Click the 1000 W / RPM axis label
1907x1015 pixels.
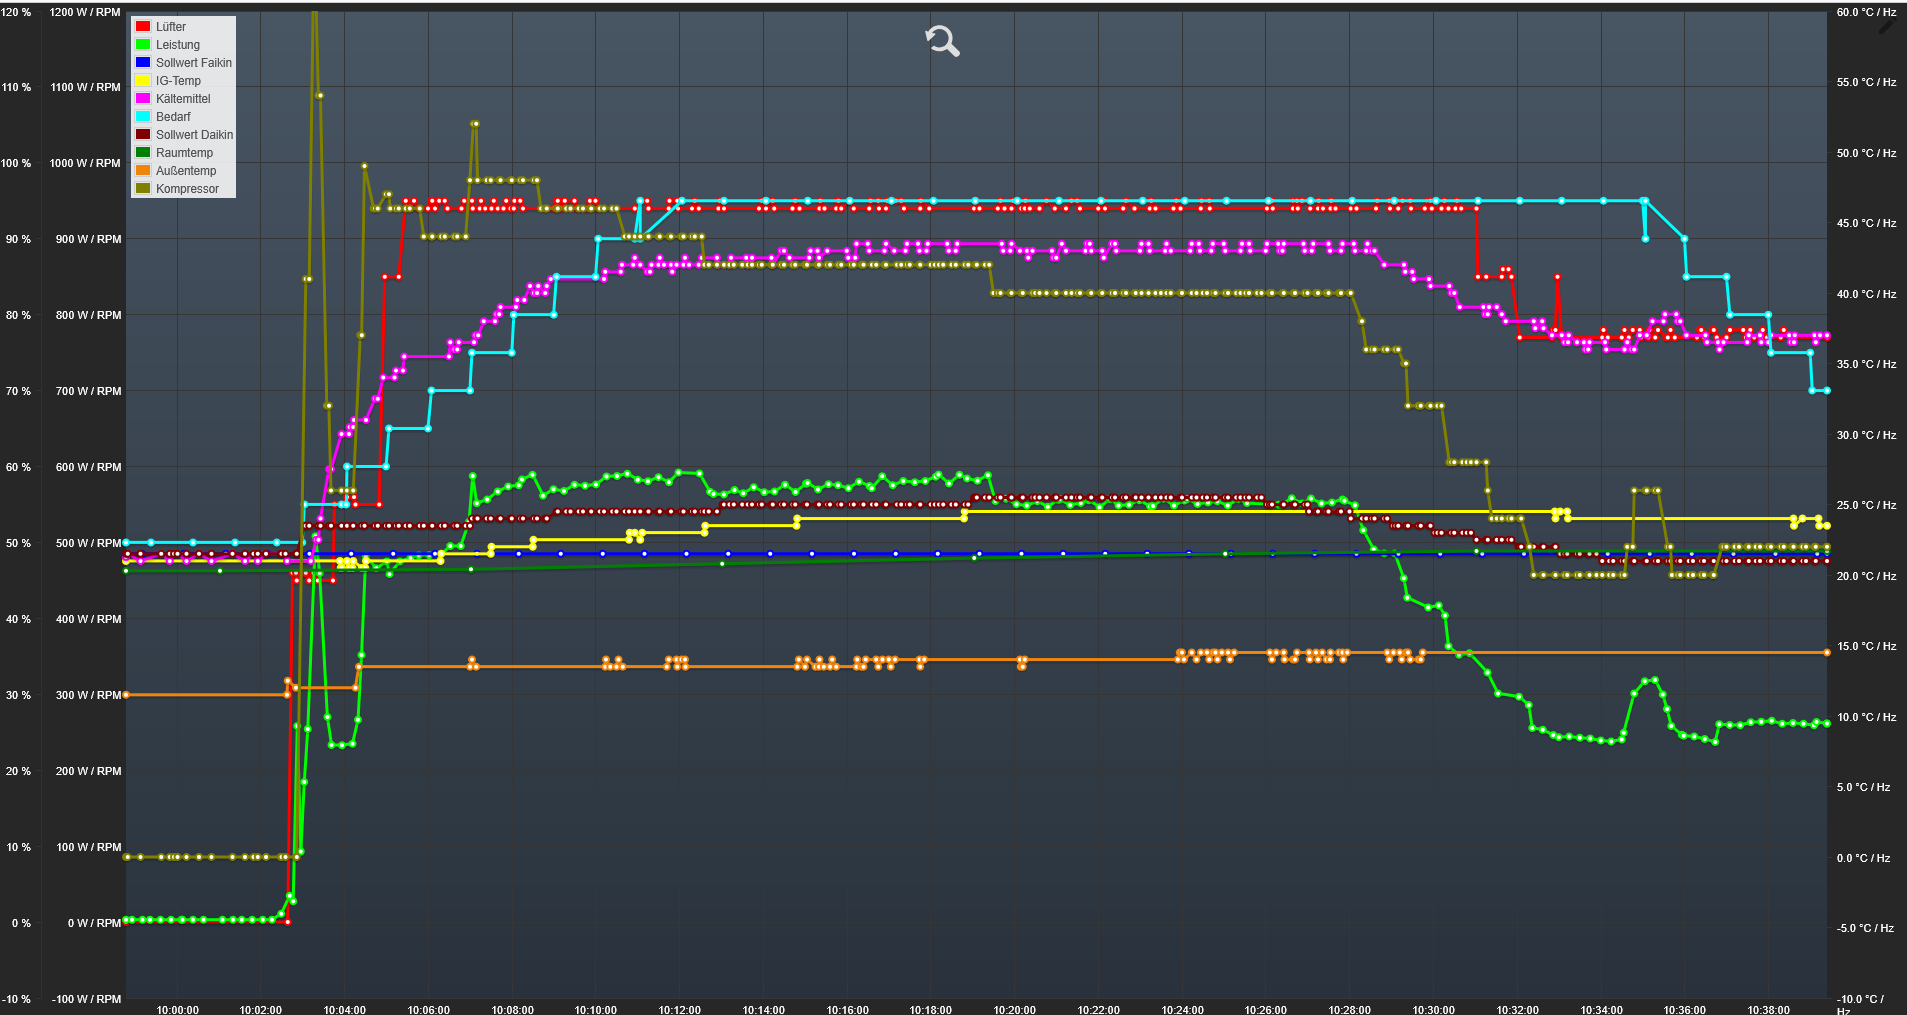(85, 163)
